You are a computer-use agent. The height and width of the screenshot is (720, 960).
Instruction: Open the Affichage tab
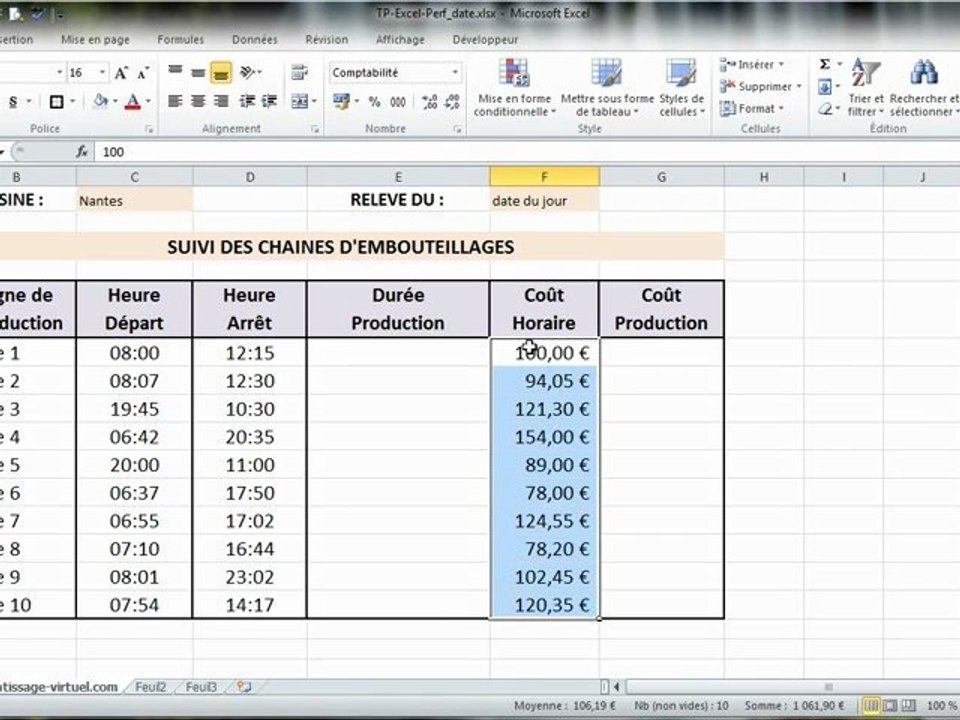[400, 39]
